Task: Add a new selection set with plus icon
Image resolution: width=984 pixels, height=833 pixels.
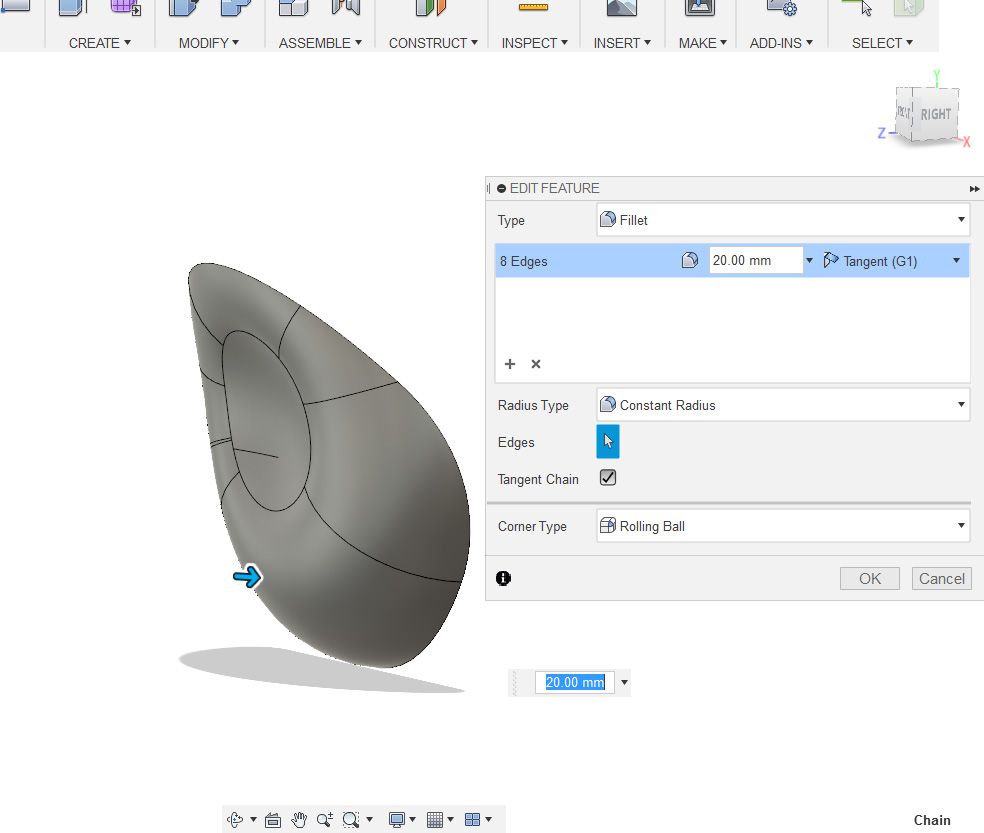Action: coord(510,364)
